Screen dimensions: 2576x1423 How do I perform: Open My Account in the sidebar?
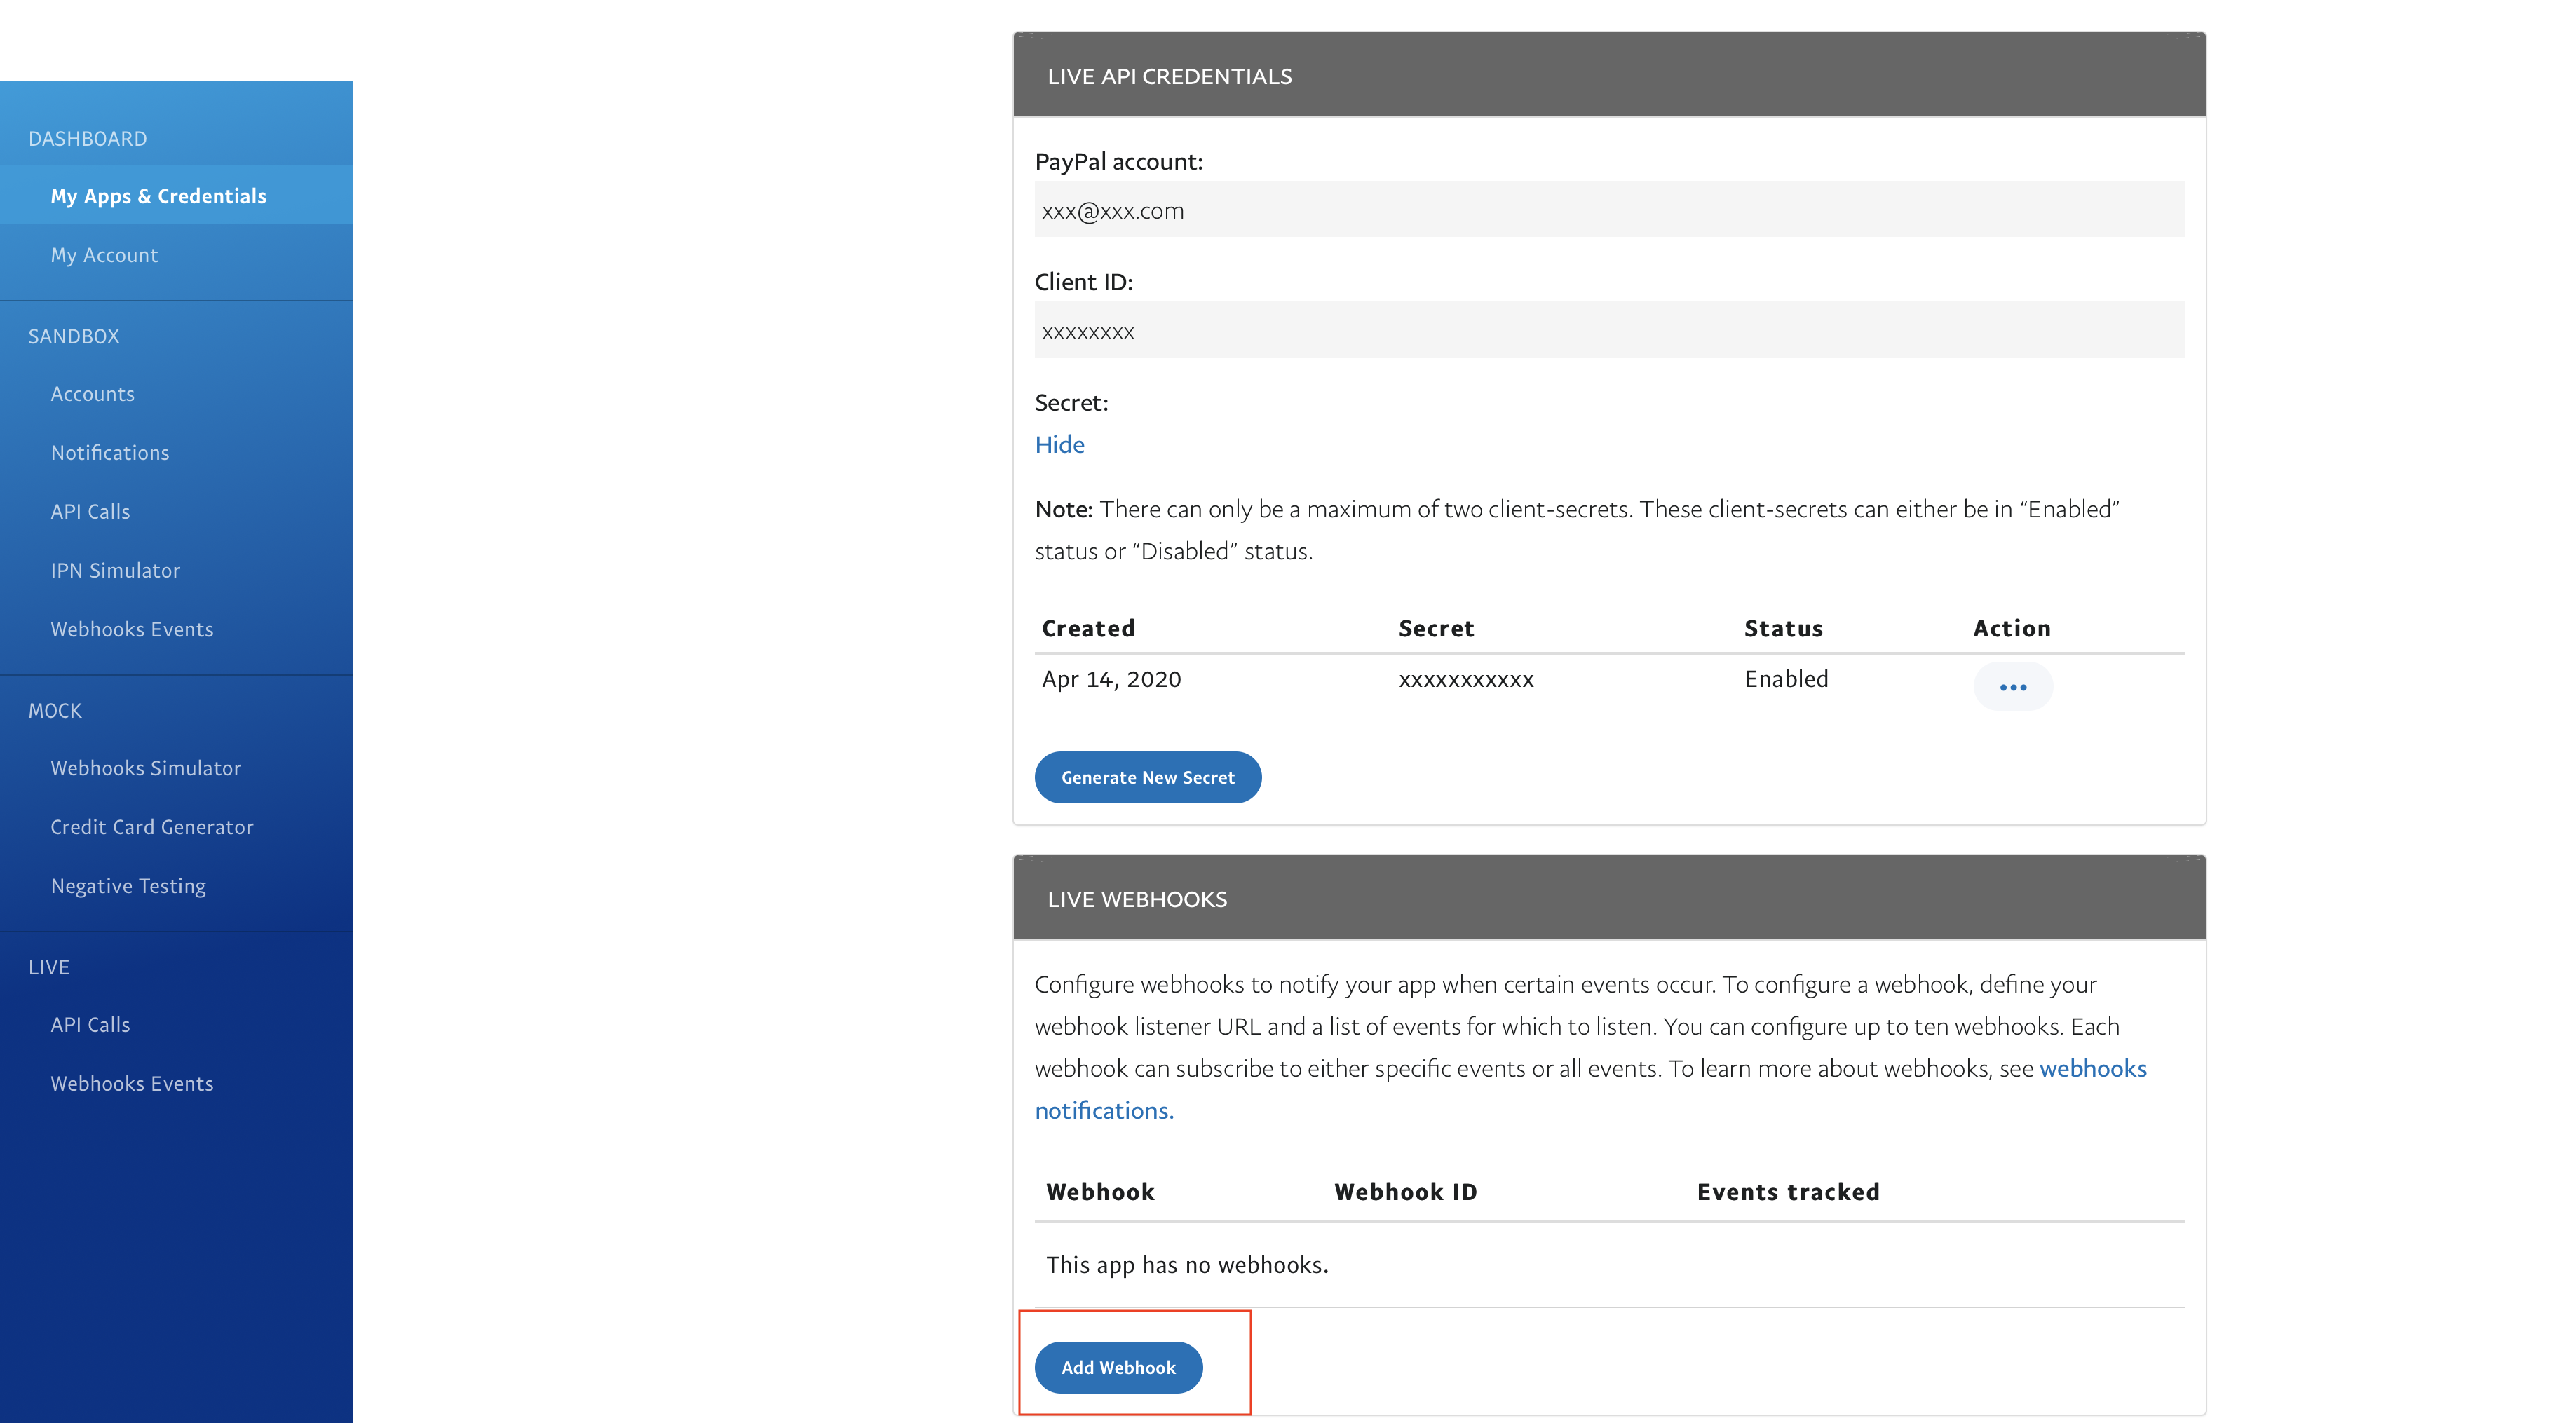pyautogui.click(x=104, y=255)
